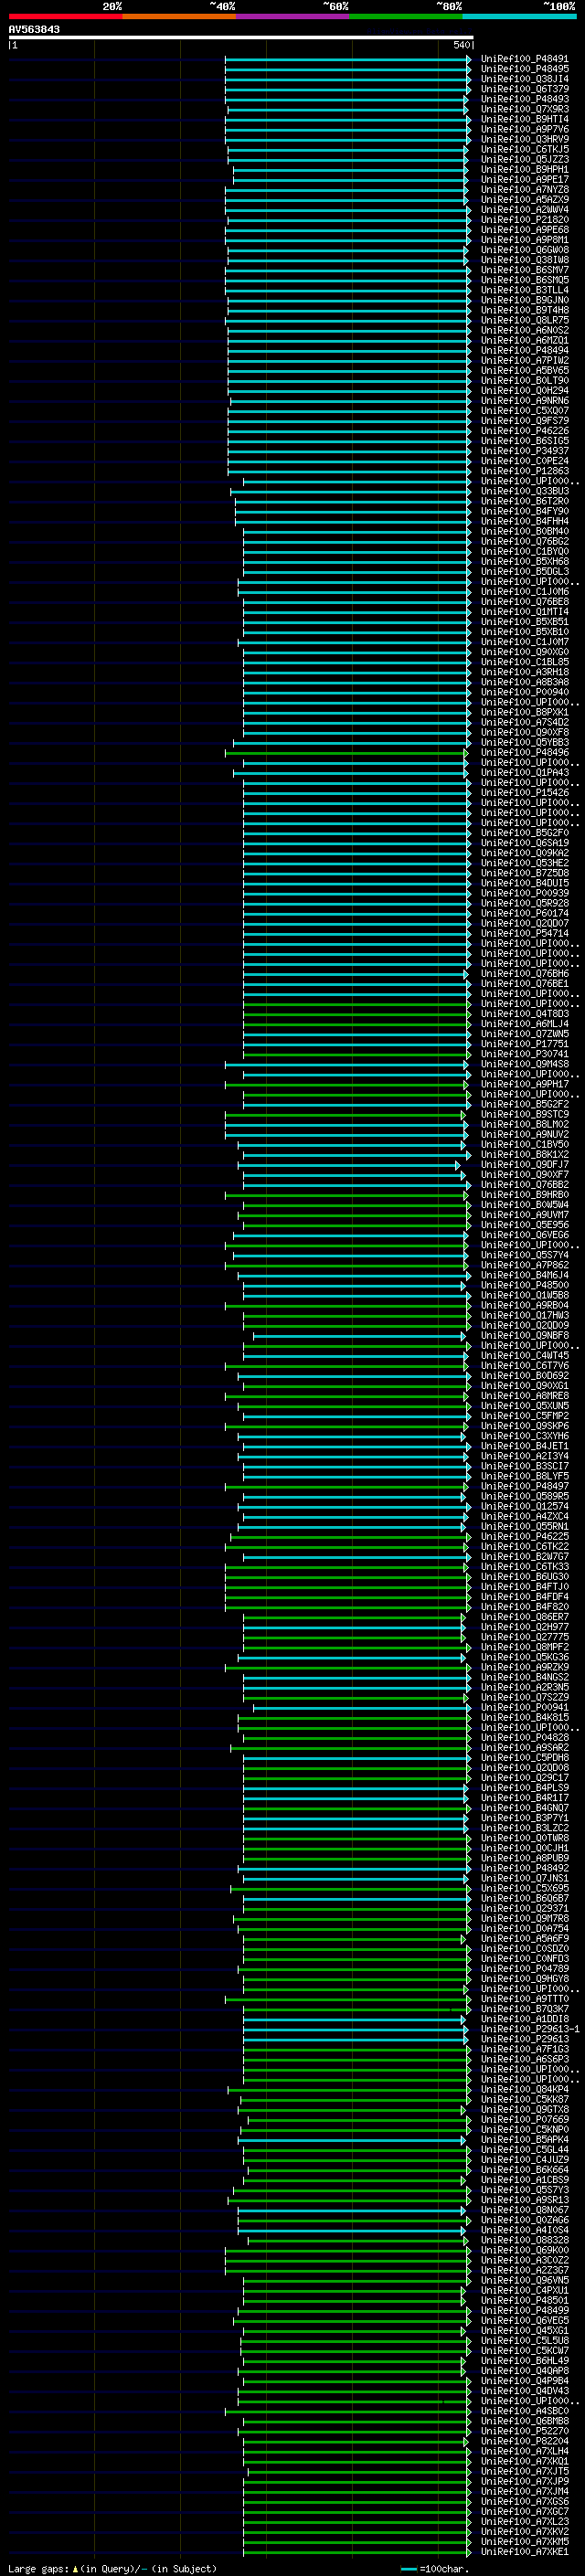
Task: Select hit UniRef100_P21820
Action: click(524, 220)
